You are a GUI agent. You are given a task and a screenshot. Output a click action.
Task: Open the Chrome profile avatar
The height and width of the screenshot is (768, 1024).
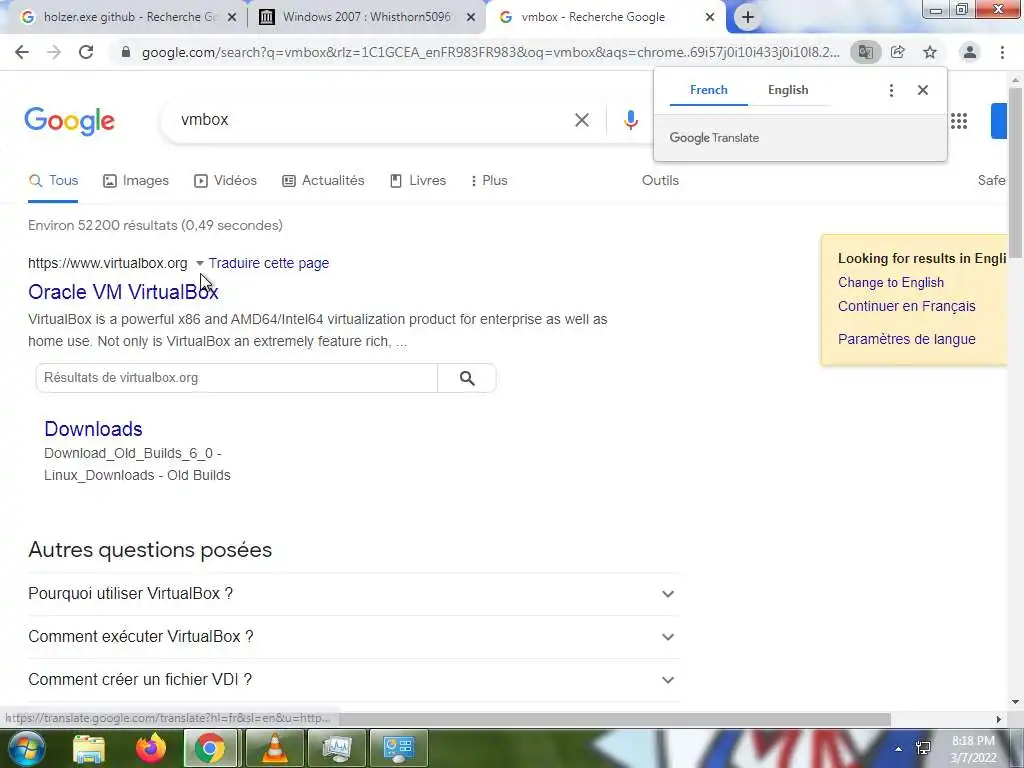[970, 52]
